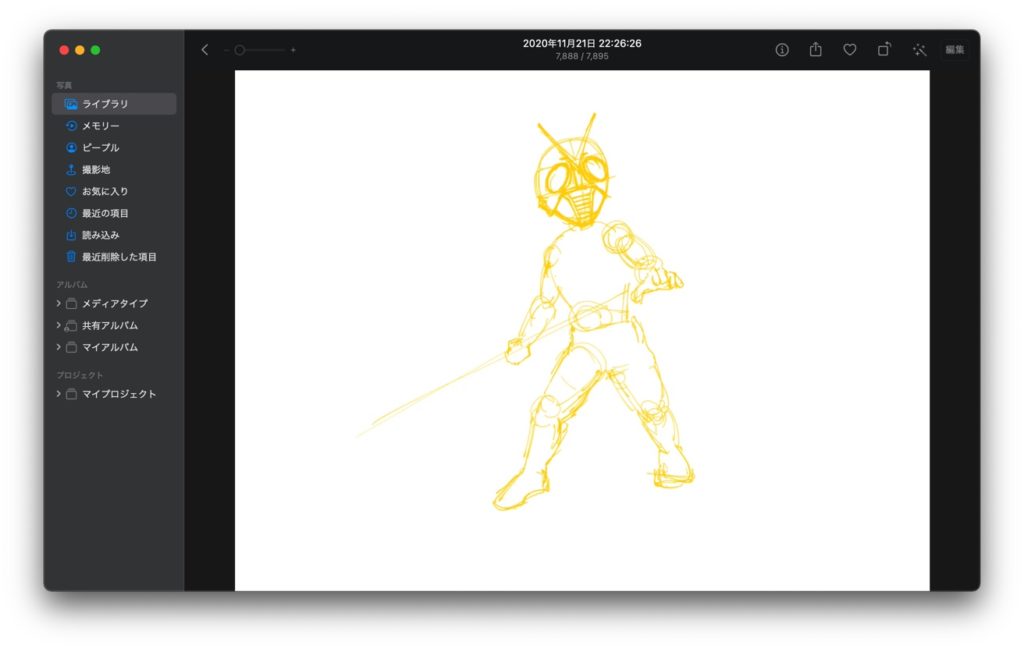Show photo info with the info icon
The height and width of the screenshot is (649, 1024).
[782, 50]
